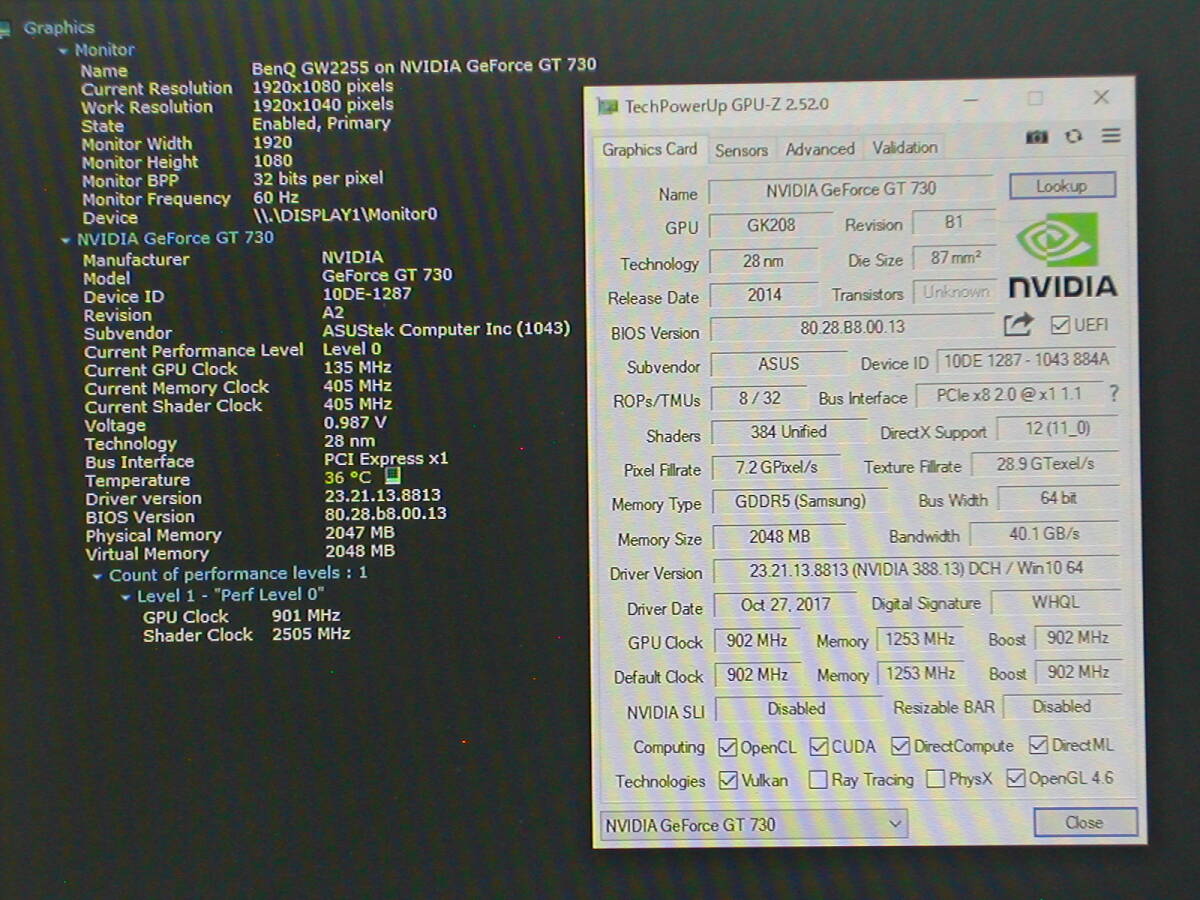Click the Release Date 2014 field

pyautogui.click(x=764, y=296)
